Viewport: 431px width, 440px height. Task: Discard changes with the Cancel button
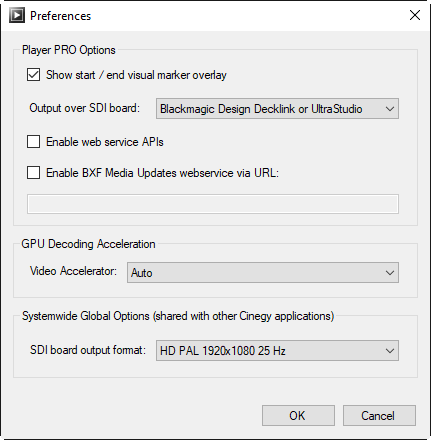click(x=379, y=415)
